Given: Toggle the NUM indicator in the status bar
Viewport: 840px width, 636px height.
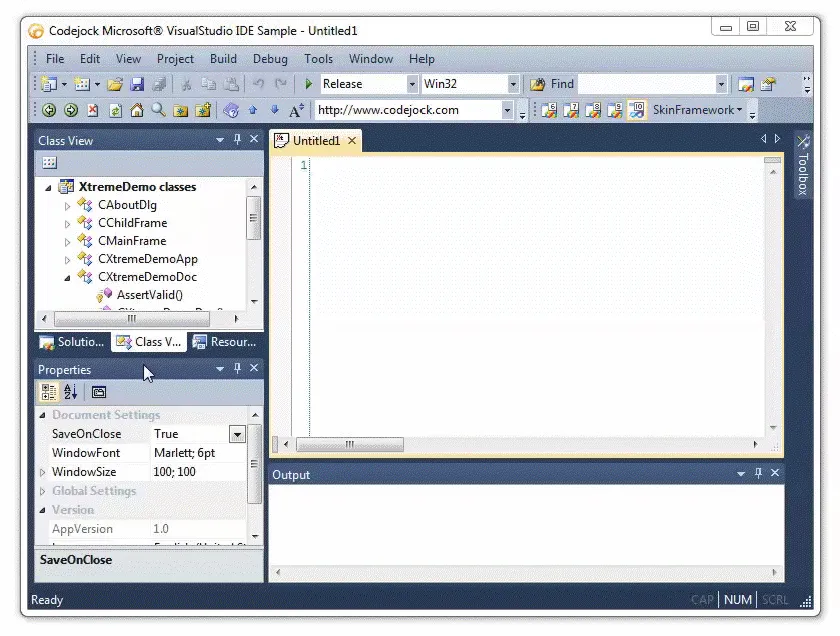Looking at the screenshot, I should tap(737, 599).
